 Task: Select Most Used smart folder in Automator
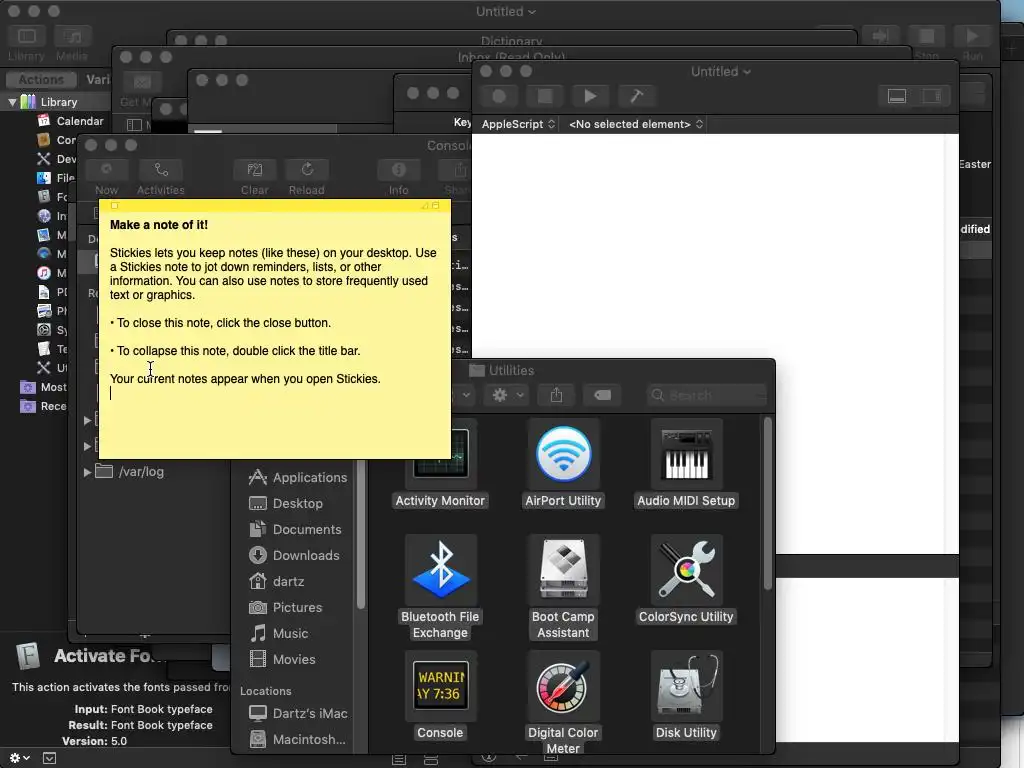pyautogui.click(x=44, y=387)
